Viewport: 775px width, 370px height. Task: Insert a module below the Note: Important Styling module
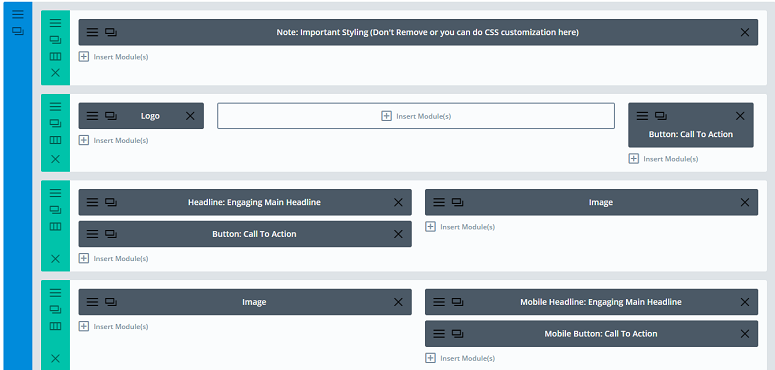(x=114, y=57)
